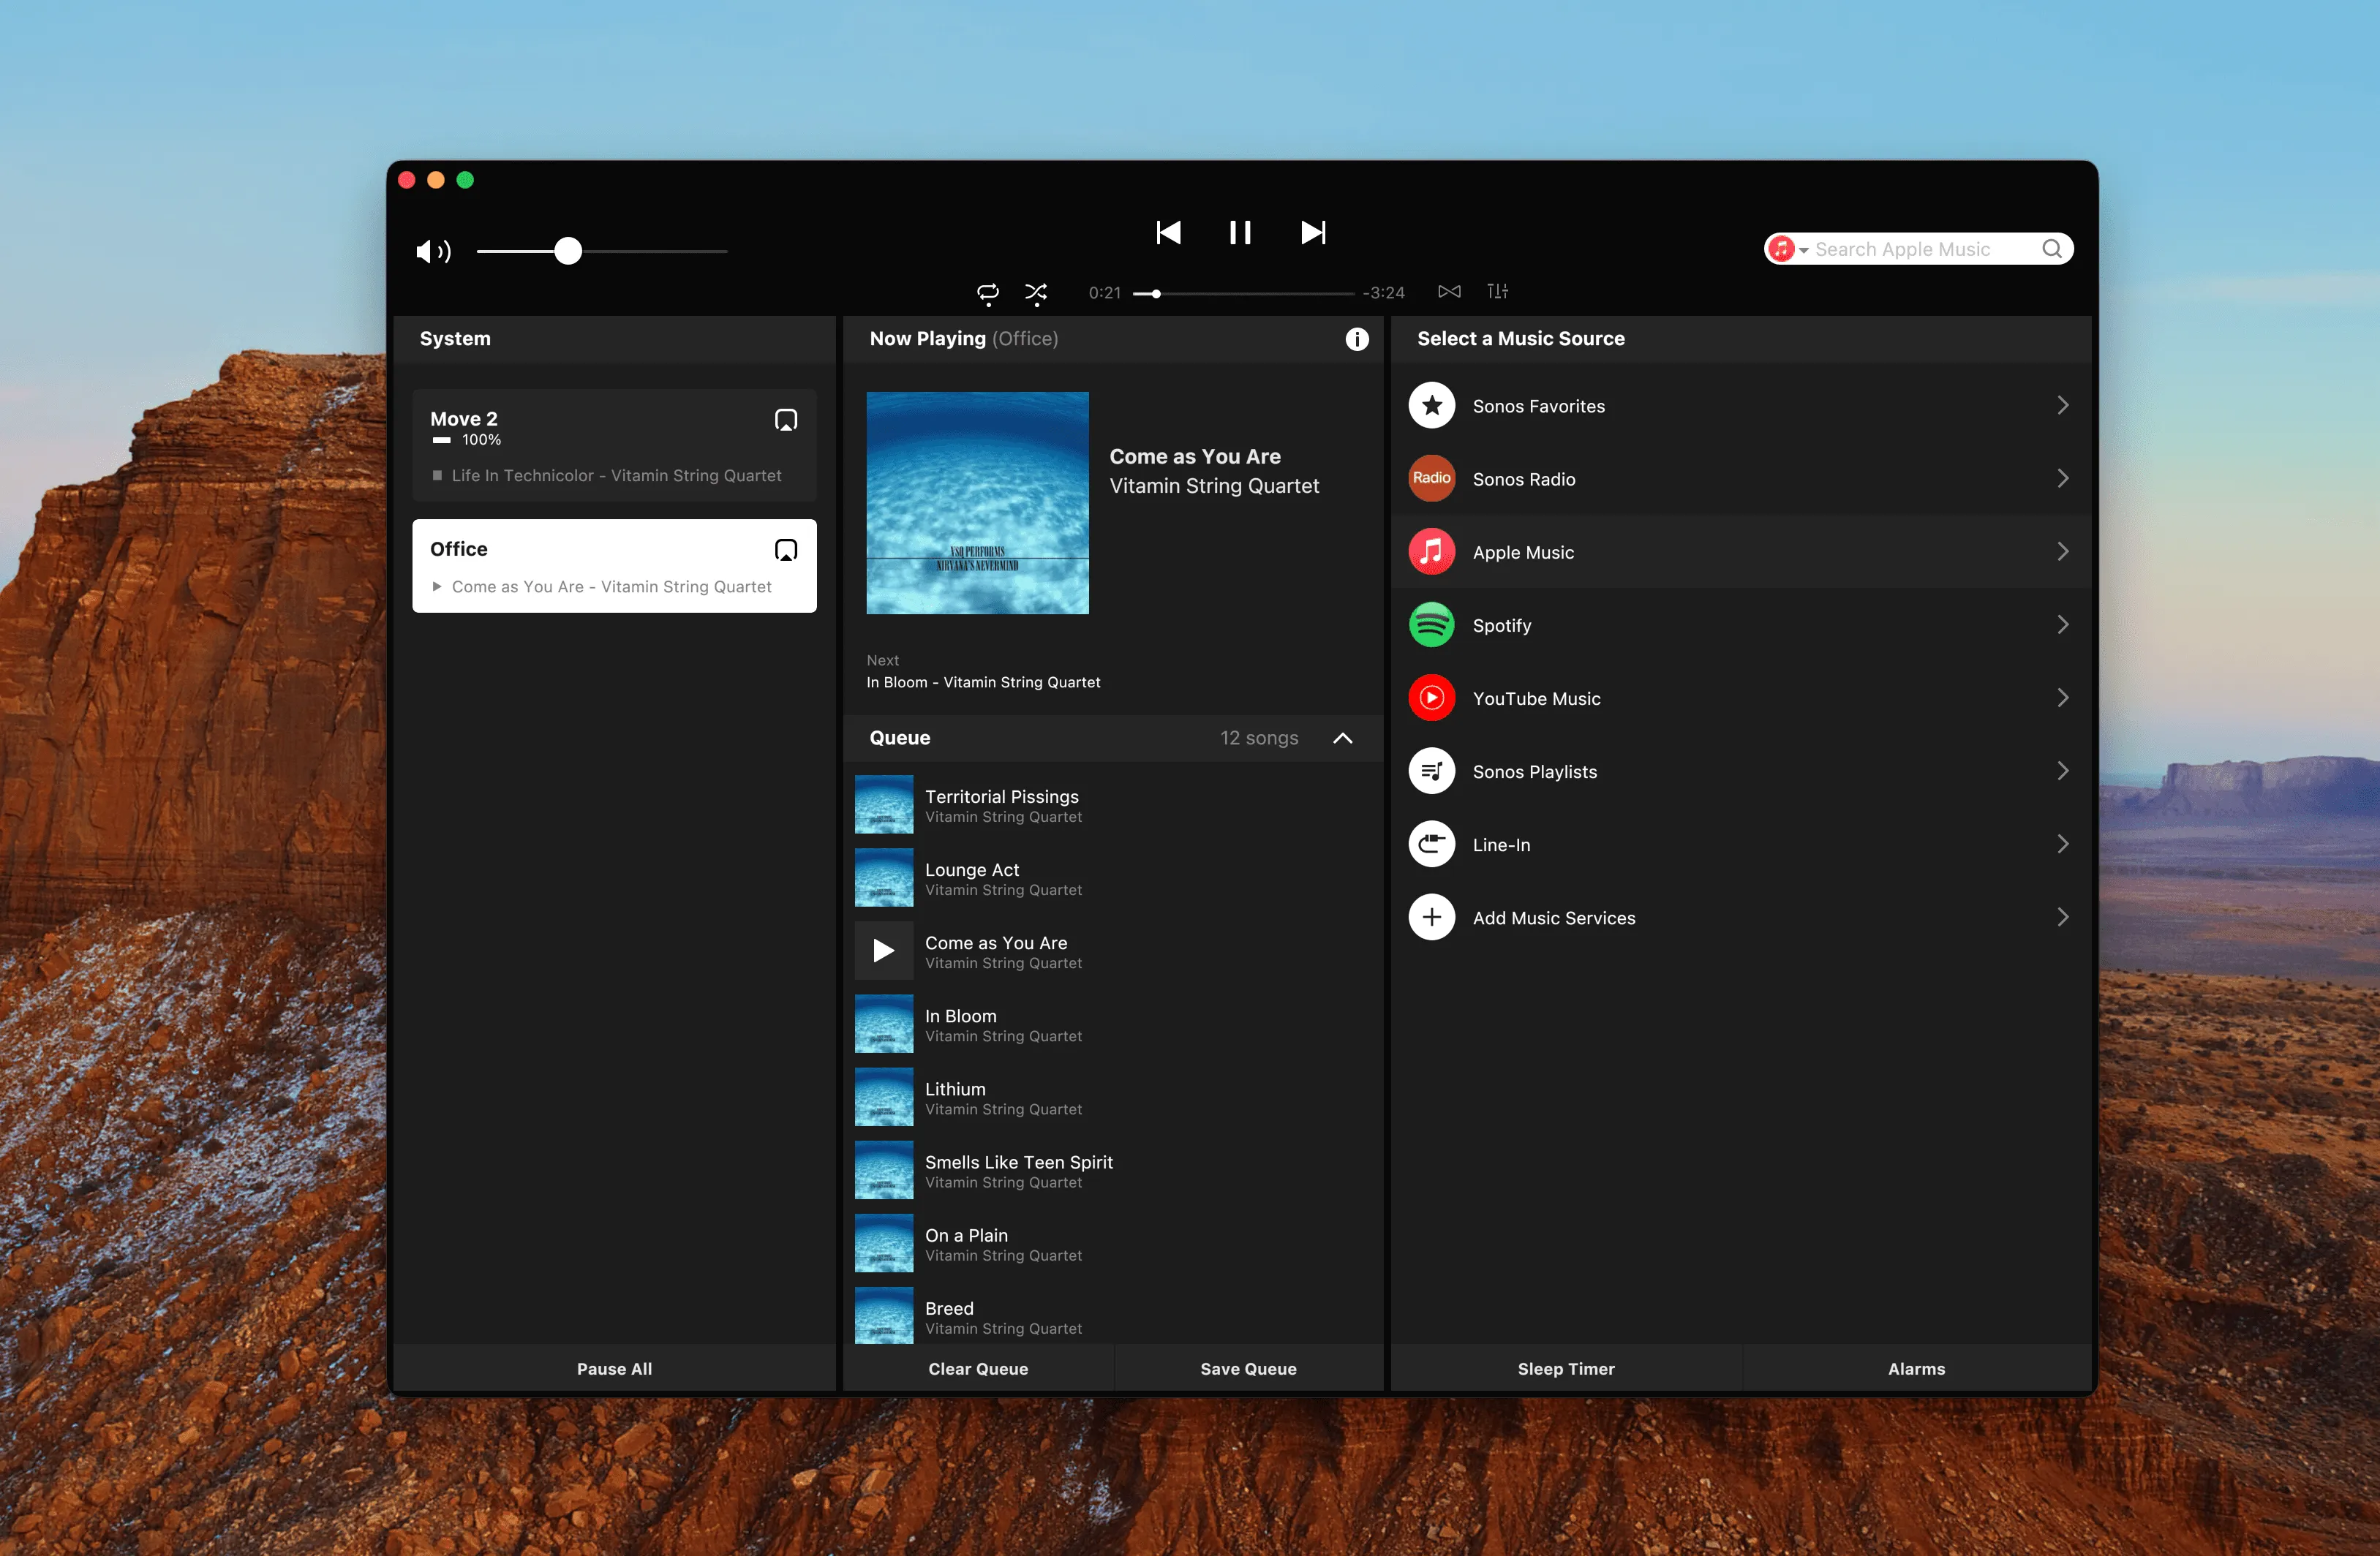Screen dimensions: 2380x1556
Task: Select Lounge Act in the queue
Action: [1114, 877]
